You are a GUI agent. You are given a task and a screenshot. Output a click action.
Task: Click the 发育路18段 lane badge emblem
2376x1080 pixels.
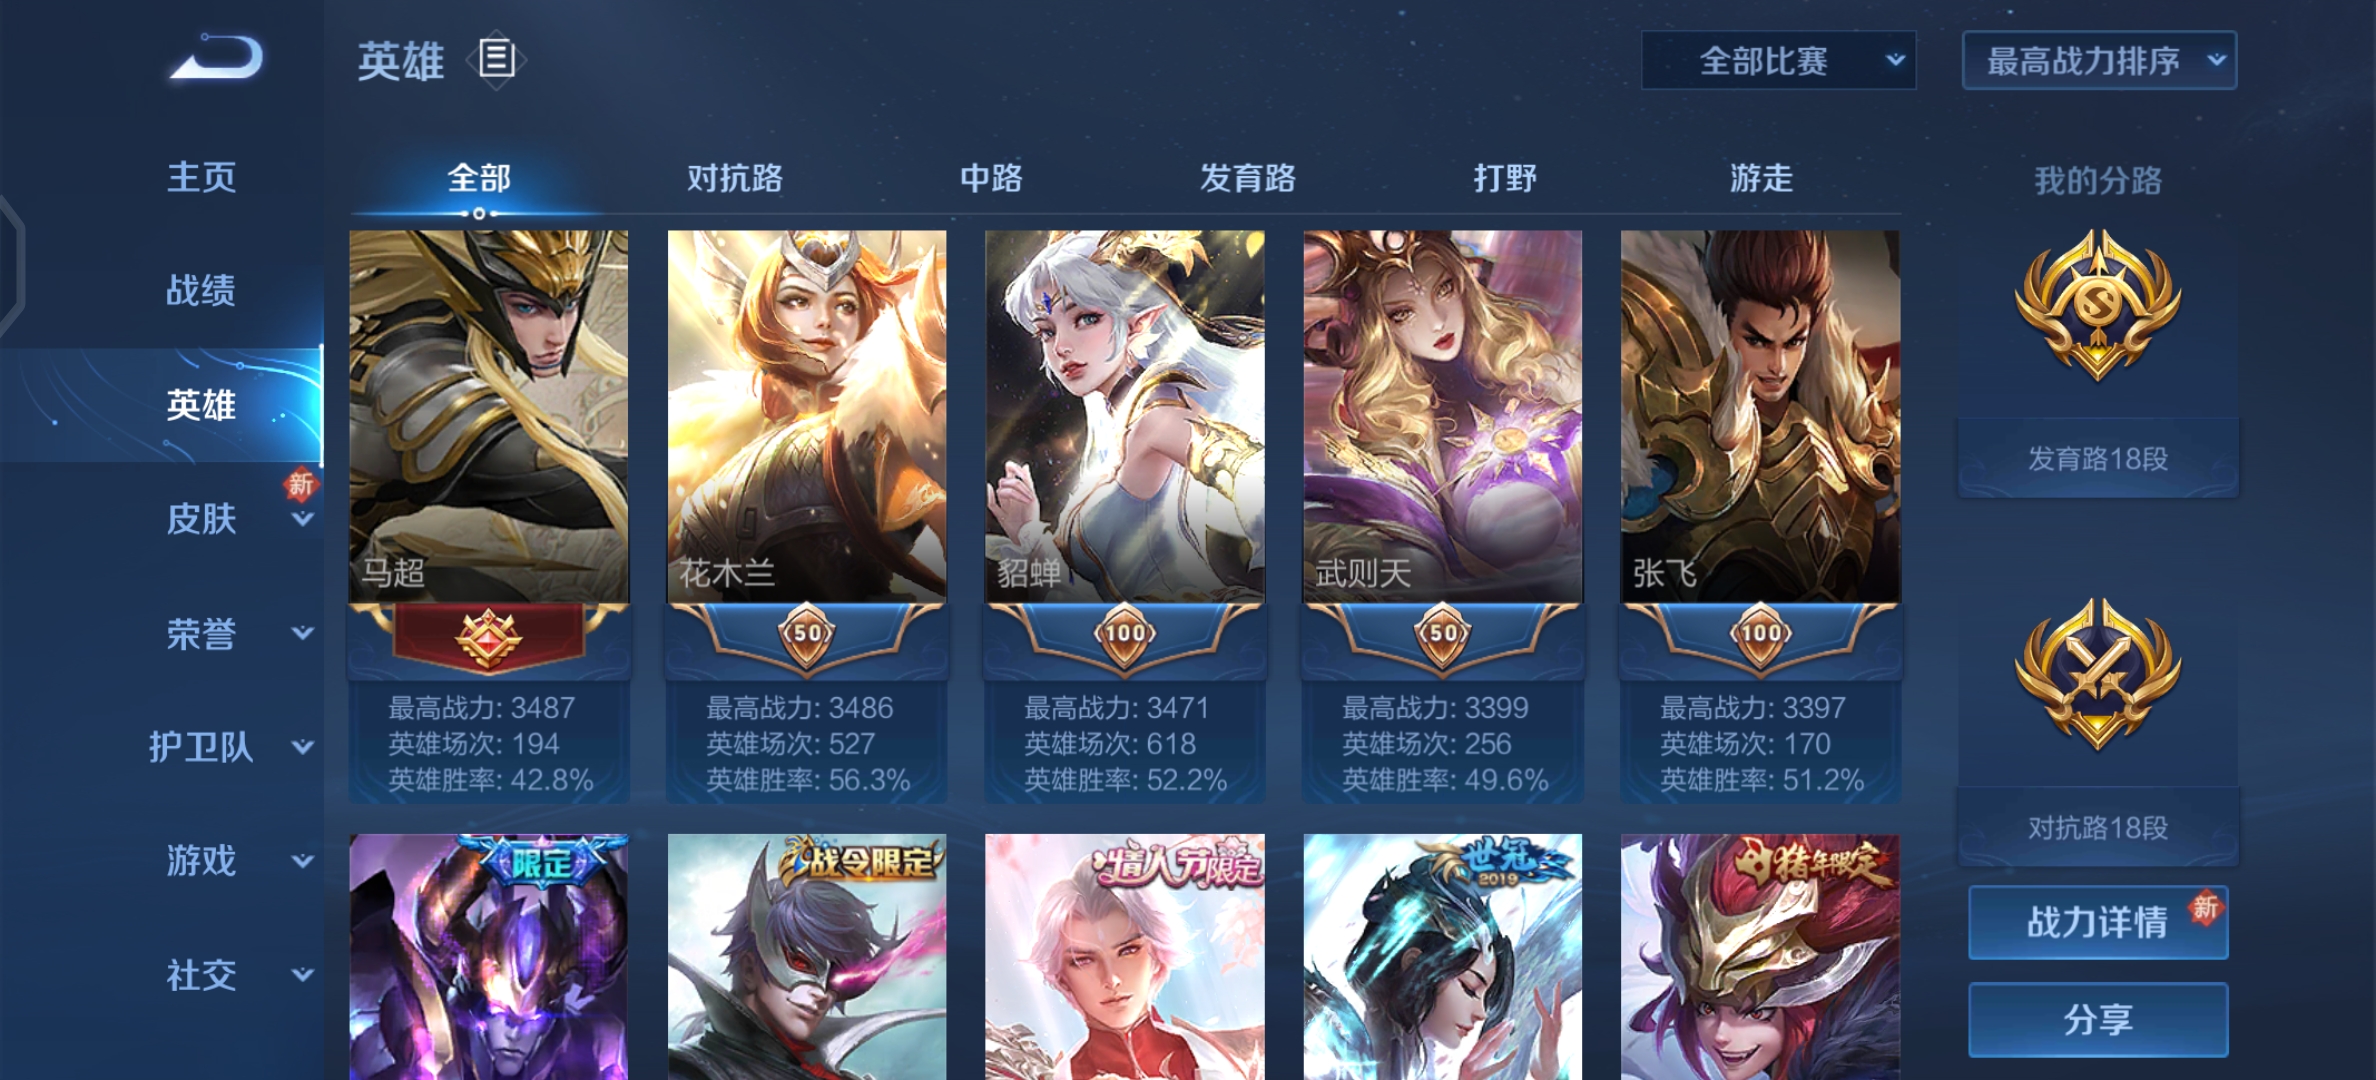[x=2097, y=305]
